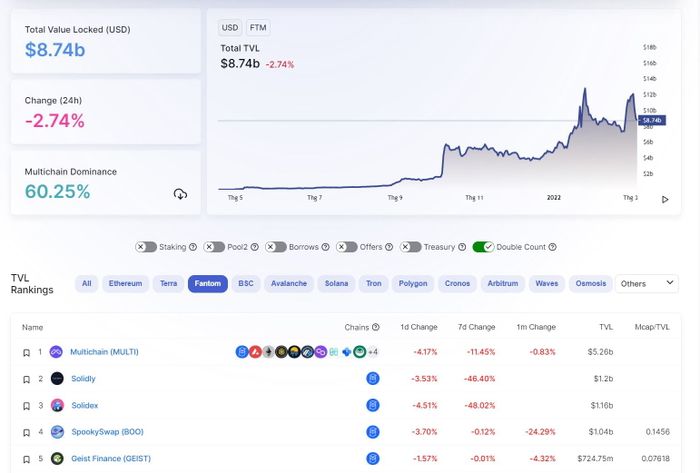The width and height of the screenshot is (700, 473).
Task: Click the Solidex protocol logo
Action: click(57, 405)
